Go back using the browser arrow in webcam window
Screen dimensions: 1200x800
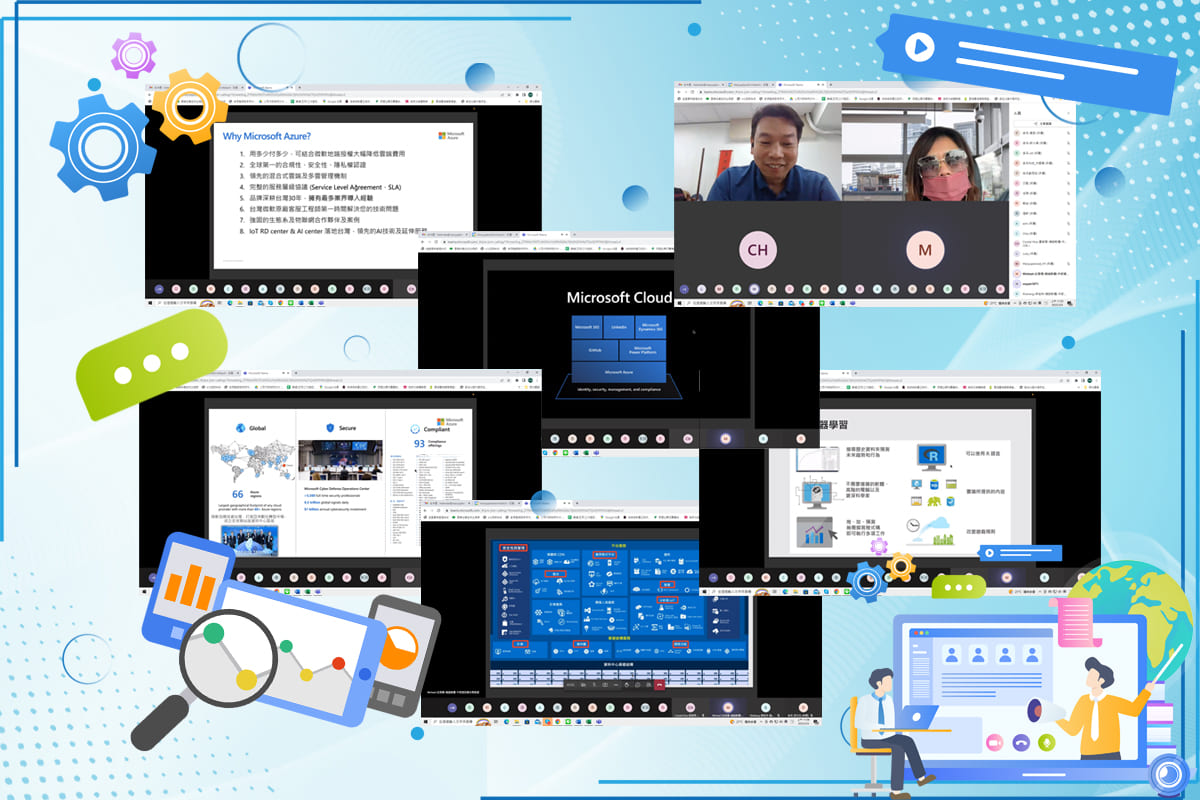coord(680,94)
